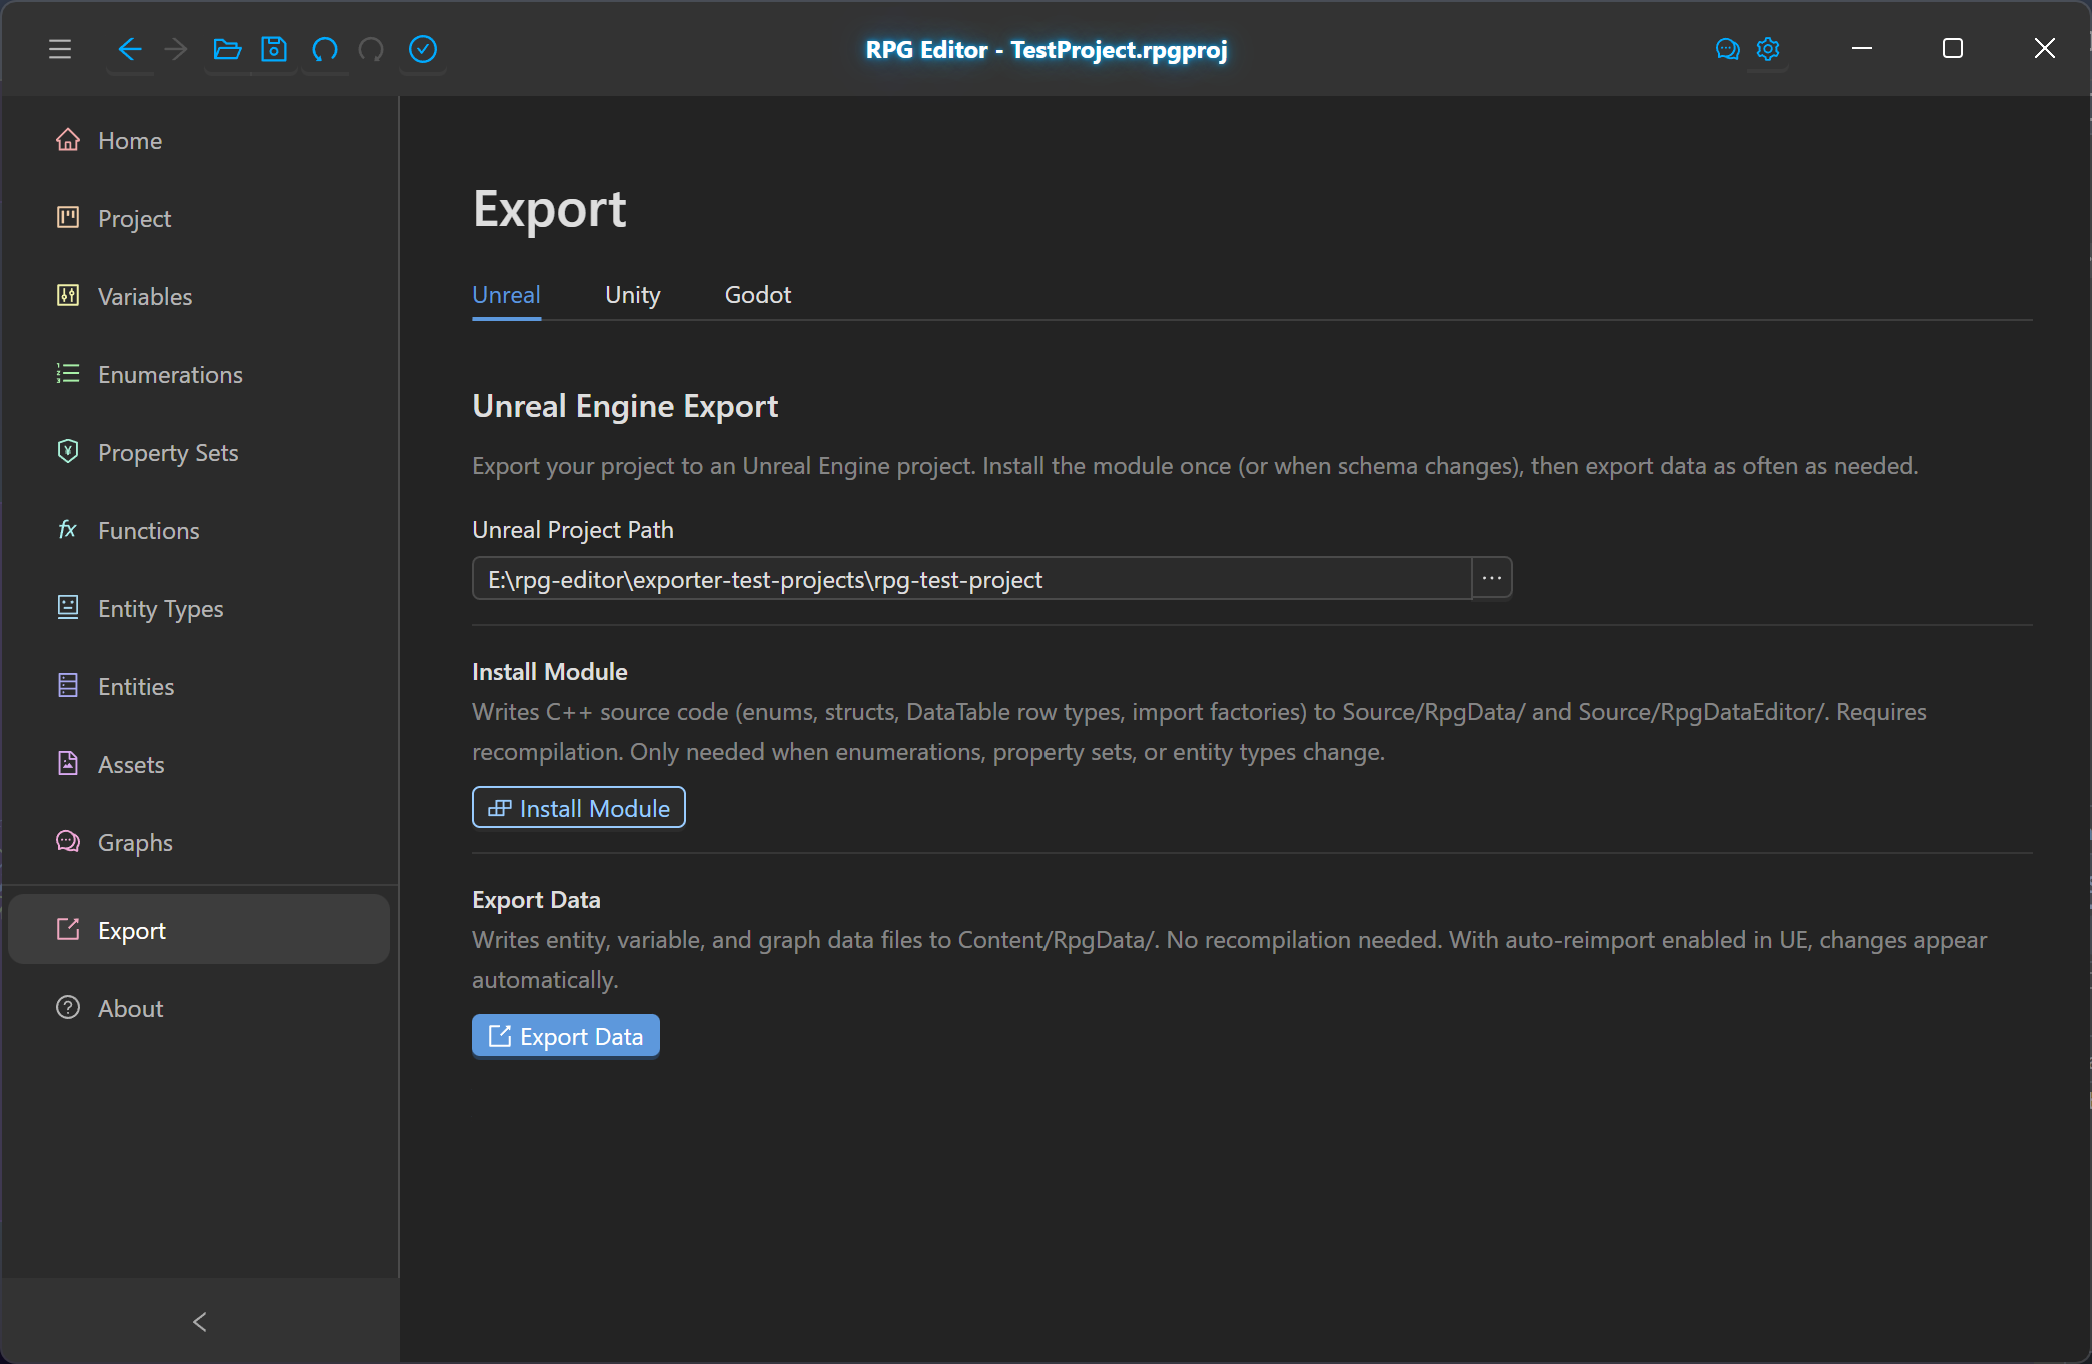Click the About question mark icon
The width and height of the screenshot is (2092, 1364).
68,1008
